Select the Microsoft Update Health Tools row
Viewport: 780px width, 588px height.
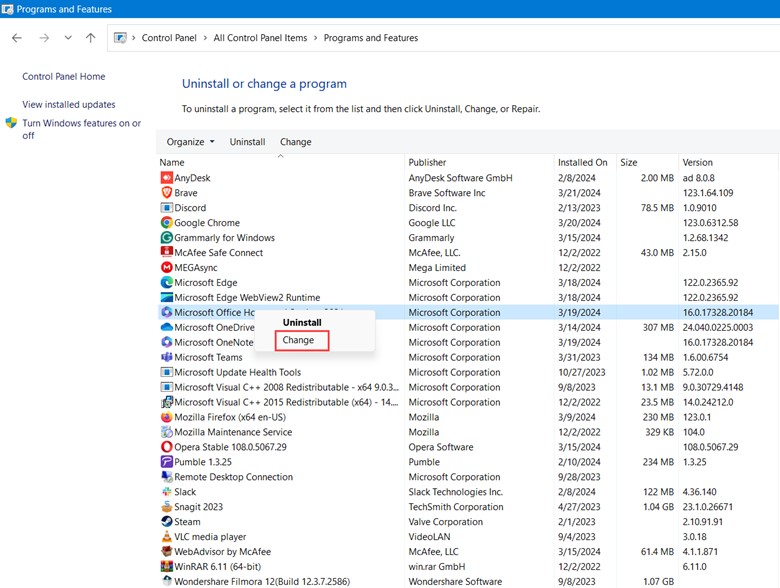[x=468, y=372]
